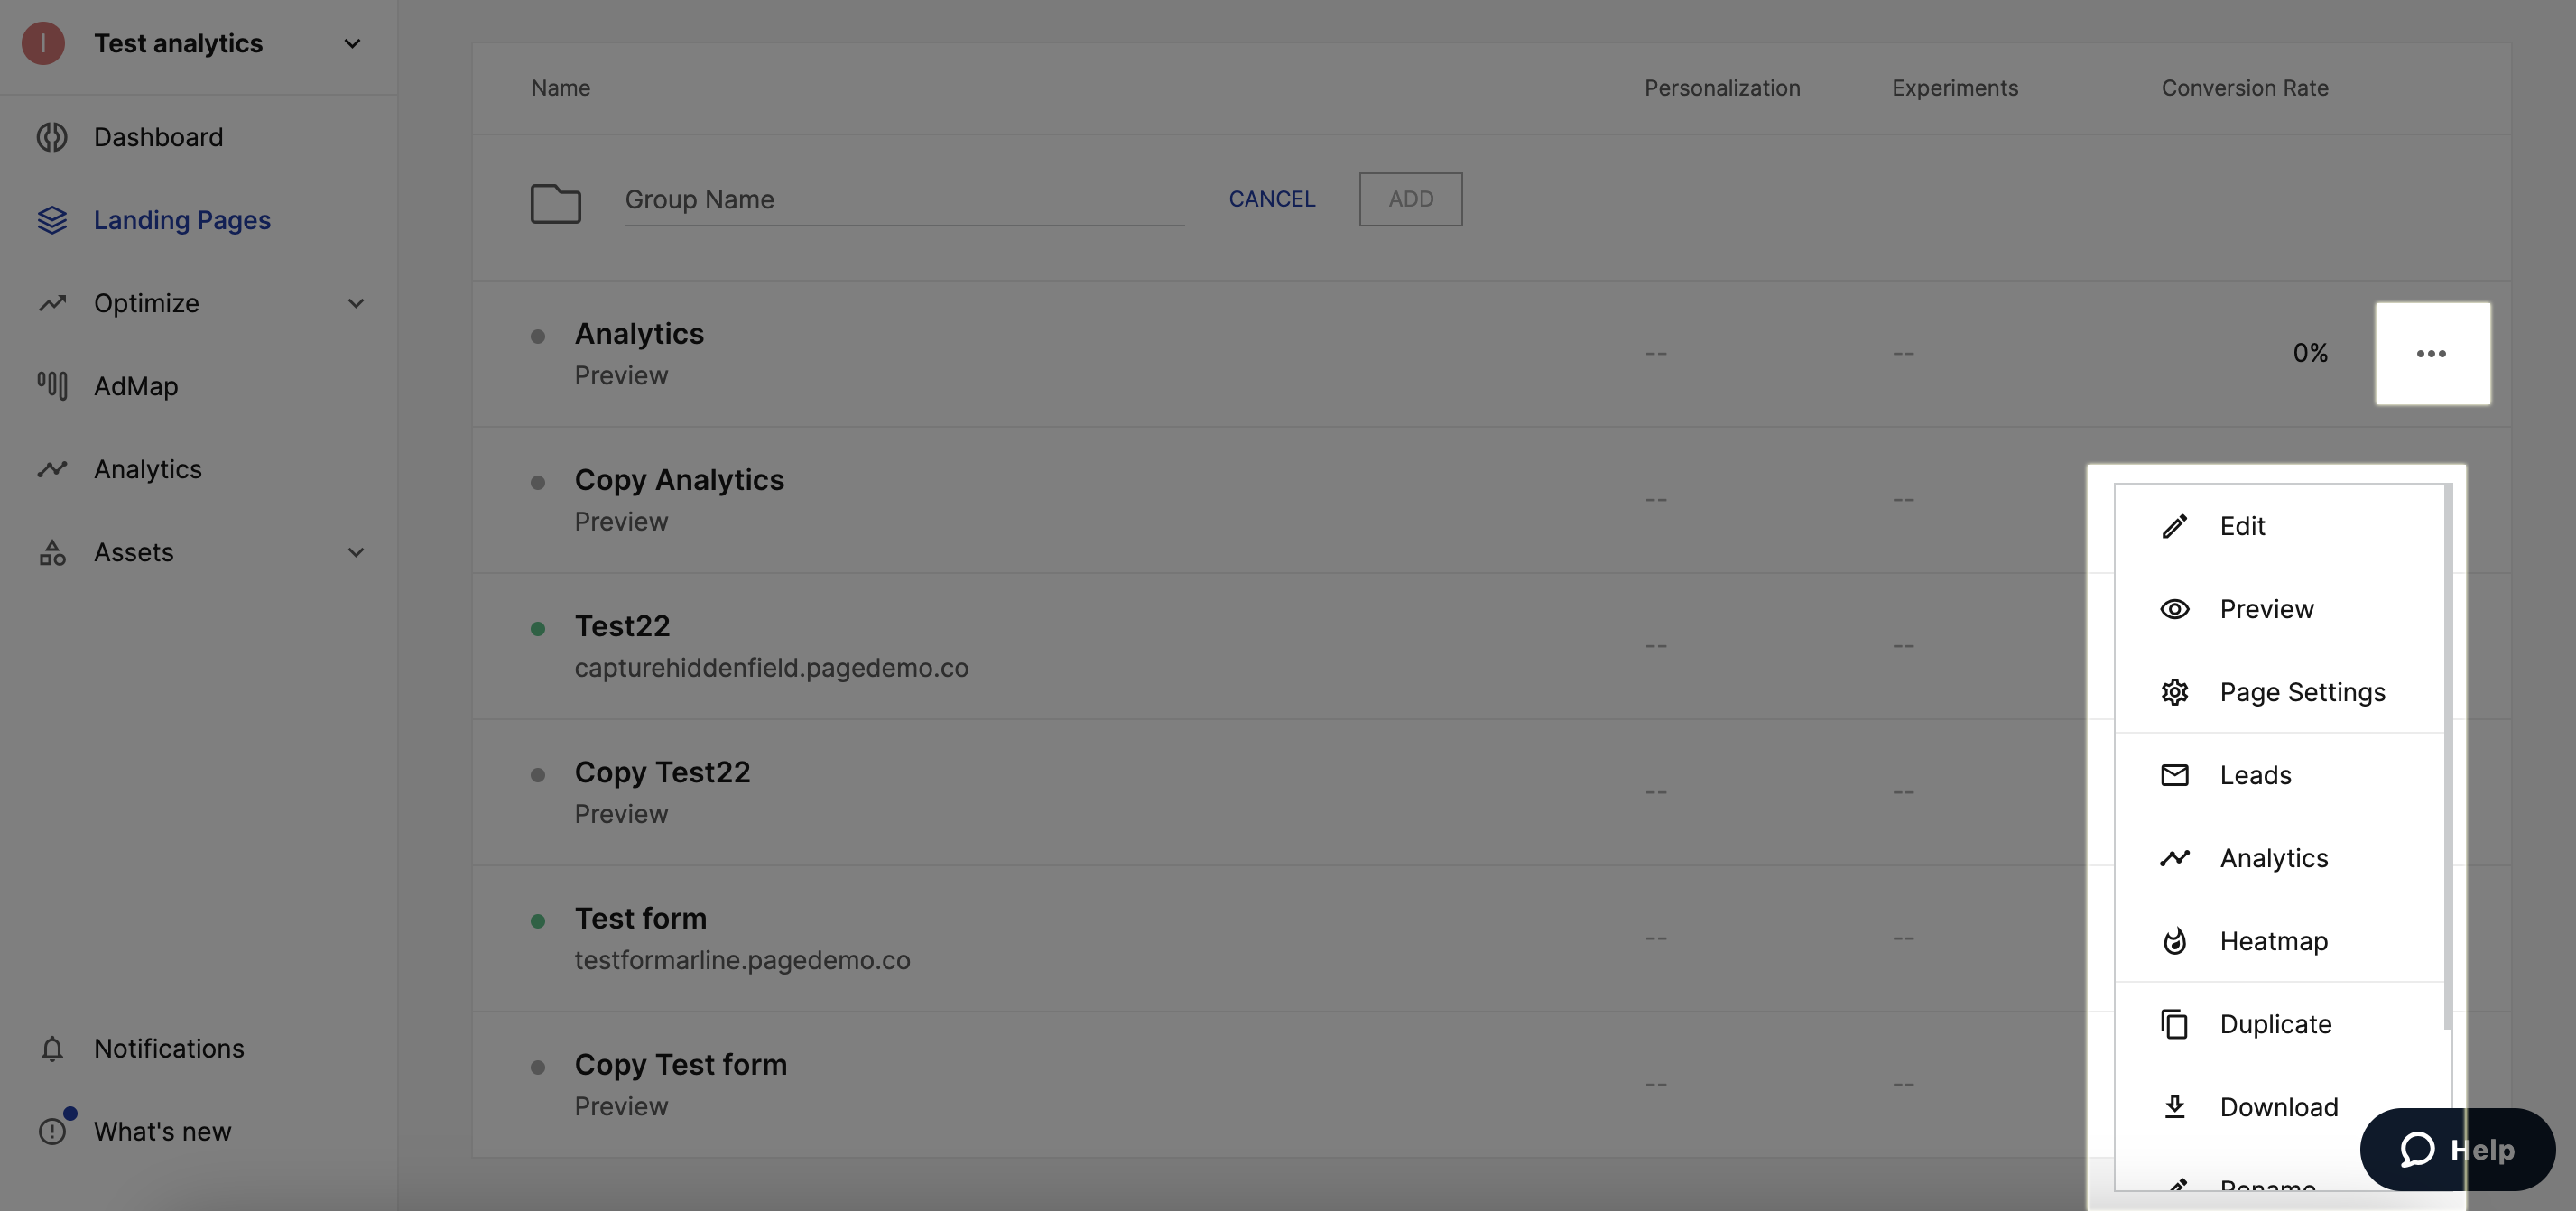
Task: Click the folder icon beside Group Name
Action: [x=555, y=203]
